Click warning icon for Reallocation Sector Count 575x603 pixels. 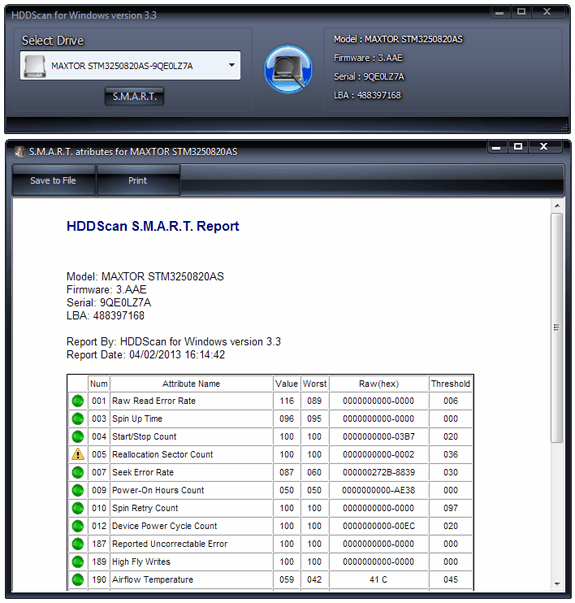(78, 454)
